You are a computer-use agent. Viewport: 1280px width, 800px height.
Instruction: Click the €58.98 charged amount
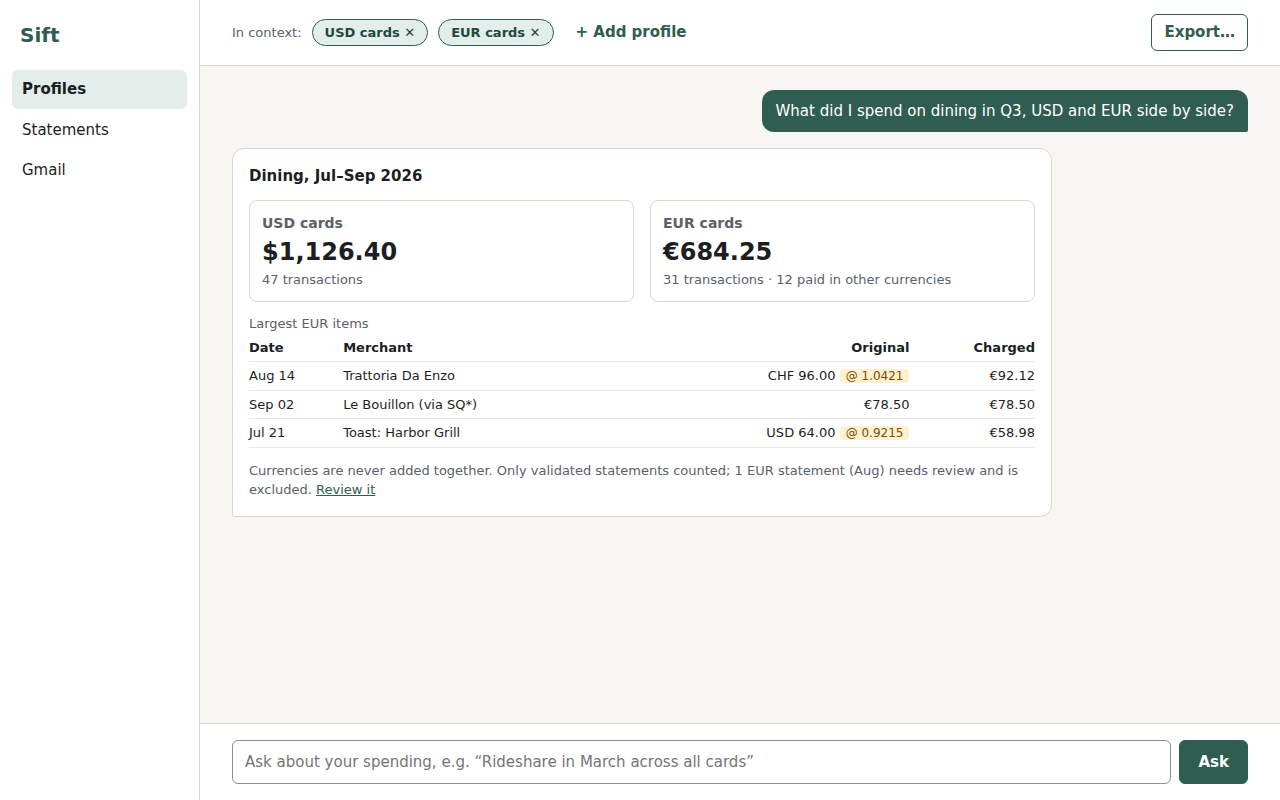point(1012,433)
